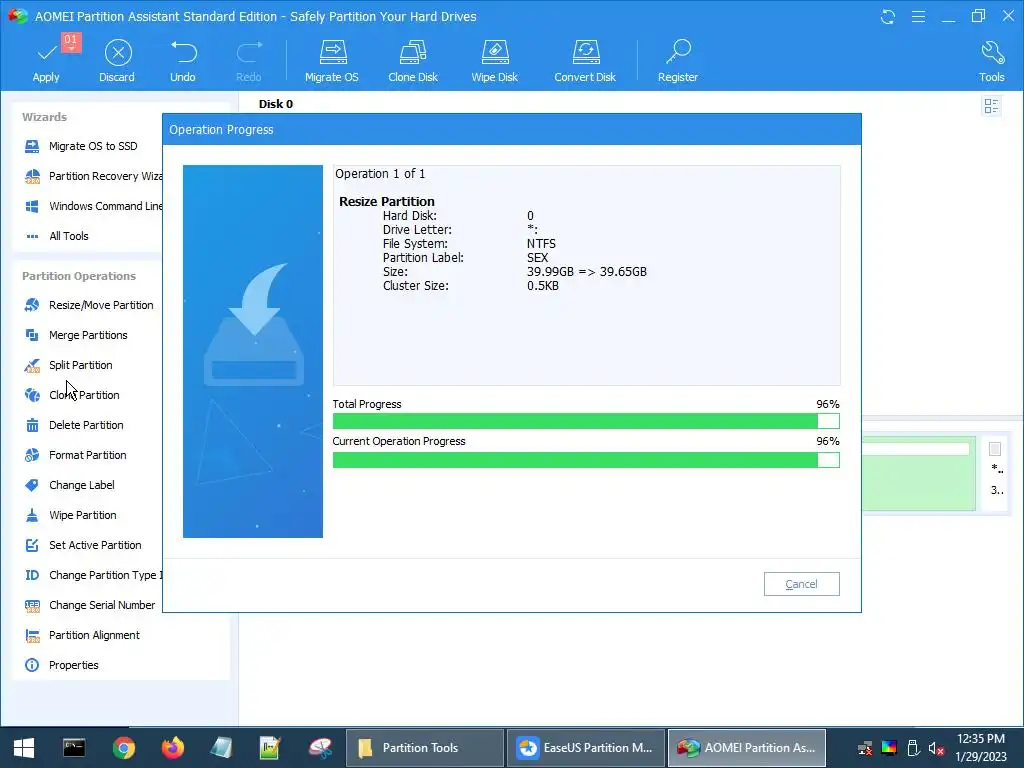Launch Google Chrome from taskbar

click(x=123, y=748)
